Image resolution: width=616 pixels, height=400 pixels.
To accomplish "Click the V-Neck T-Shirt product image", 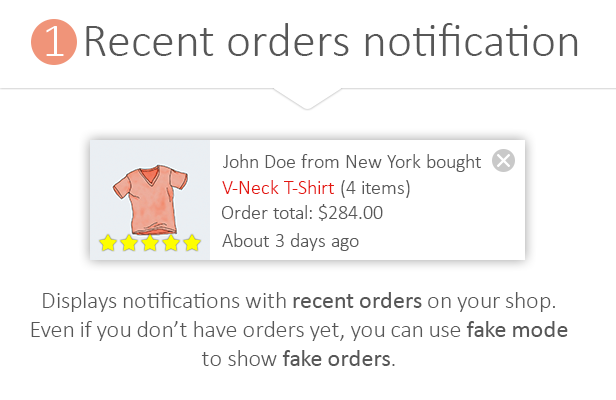I will tap(151, 200).
